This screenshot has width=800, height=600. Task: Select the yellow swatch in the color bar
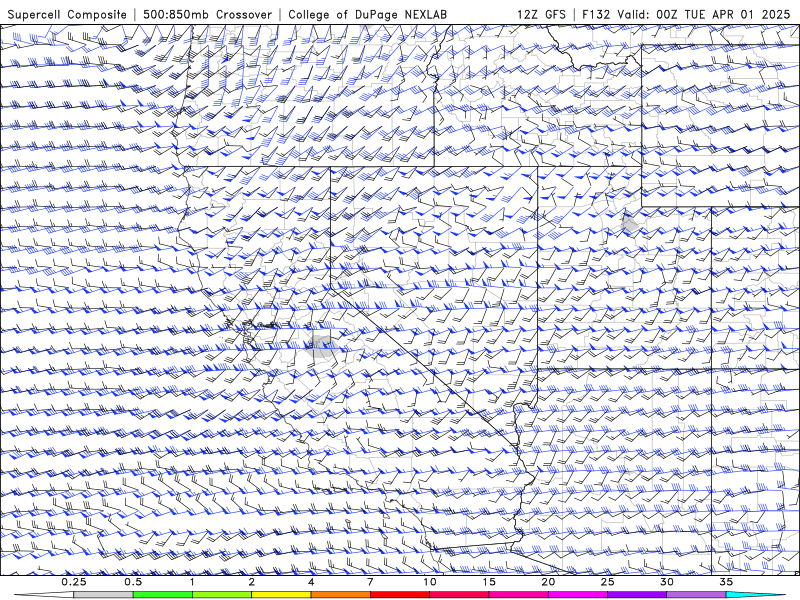pyautogui.click(x=281, y=595)
